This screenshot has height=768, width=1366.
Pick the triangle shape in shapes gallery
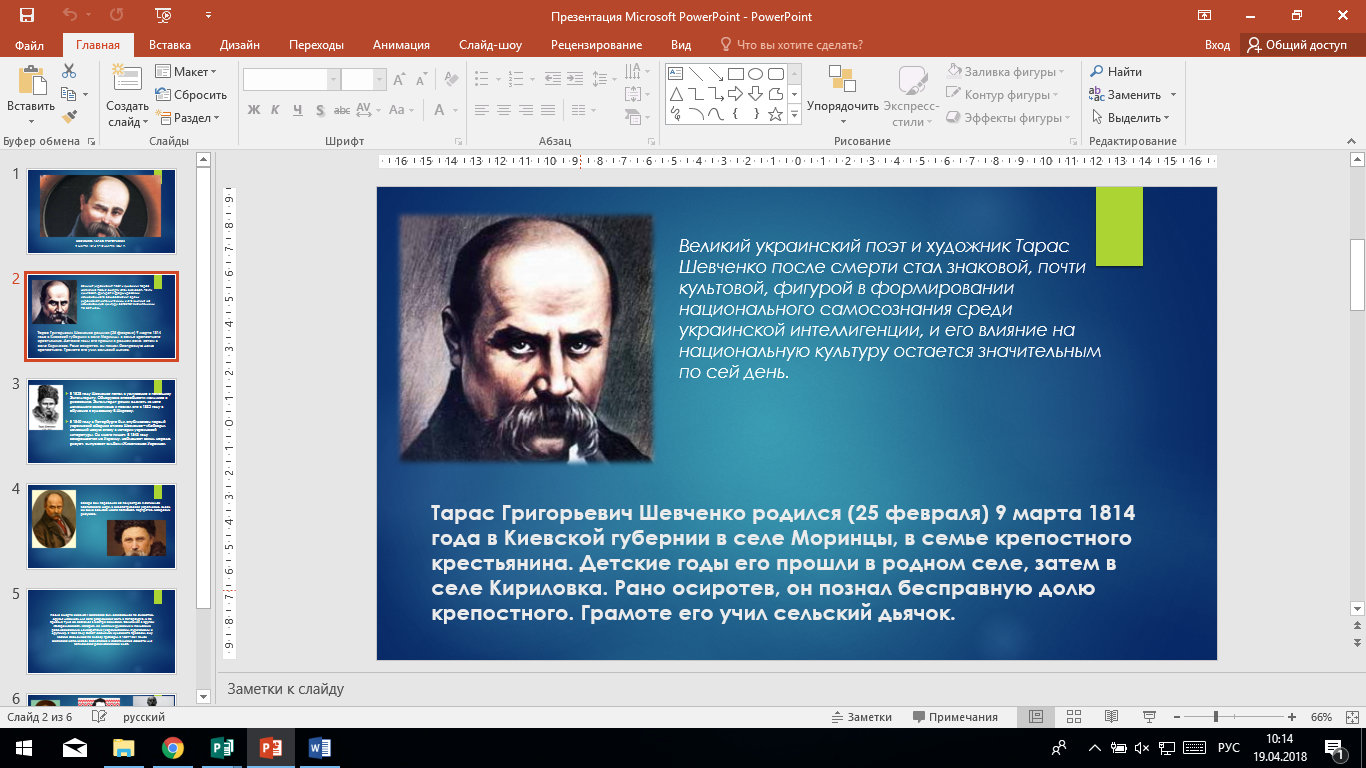[675, 94]
